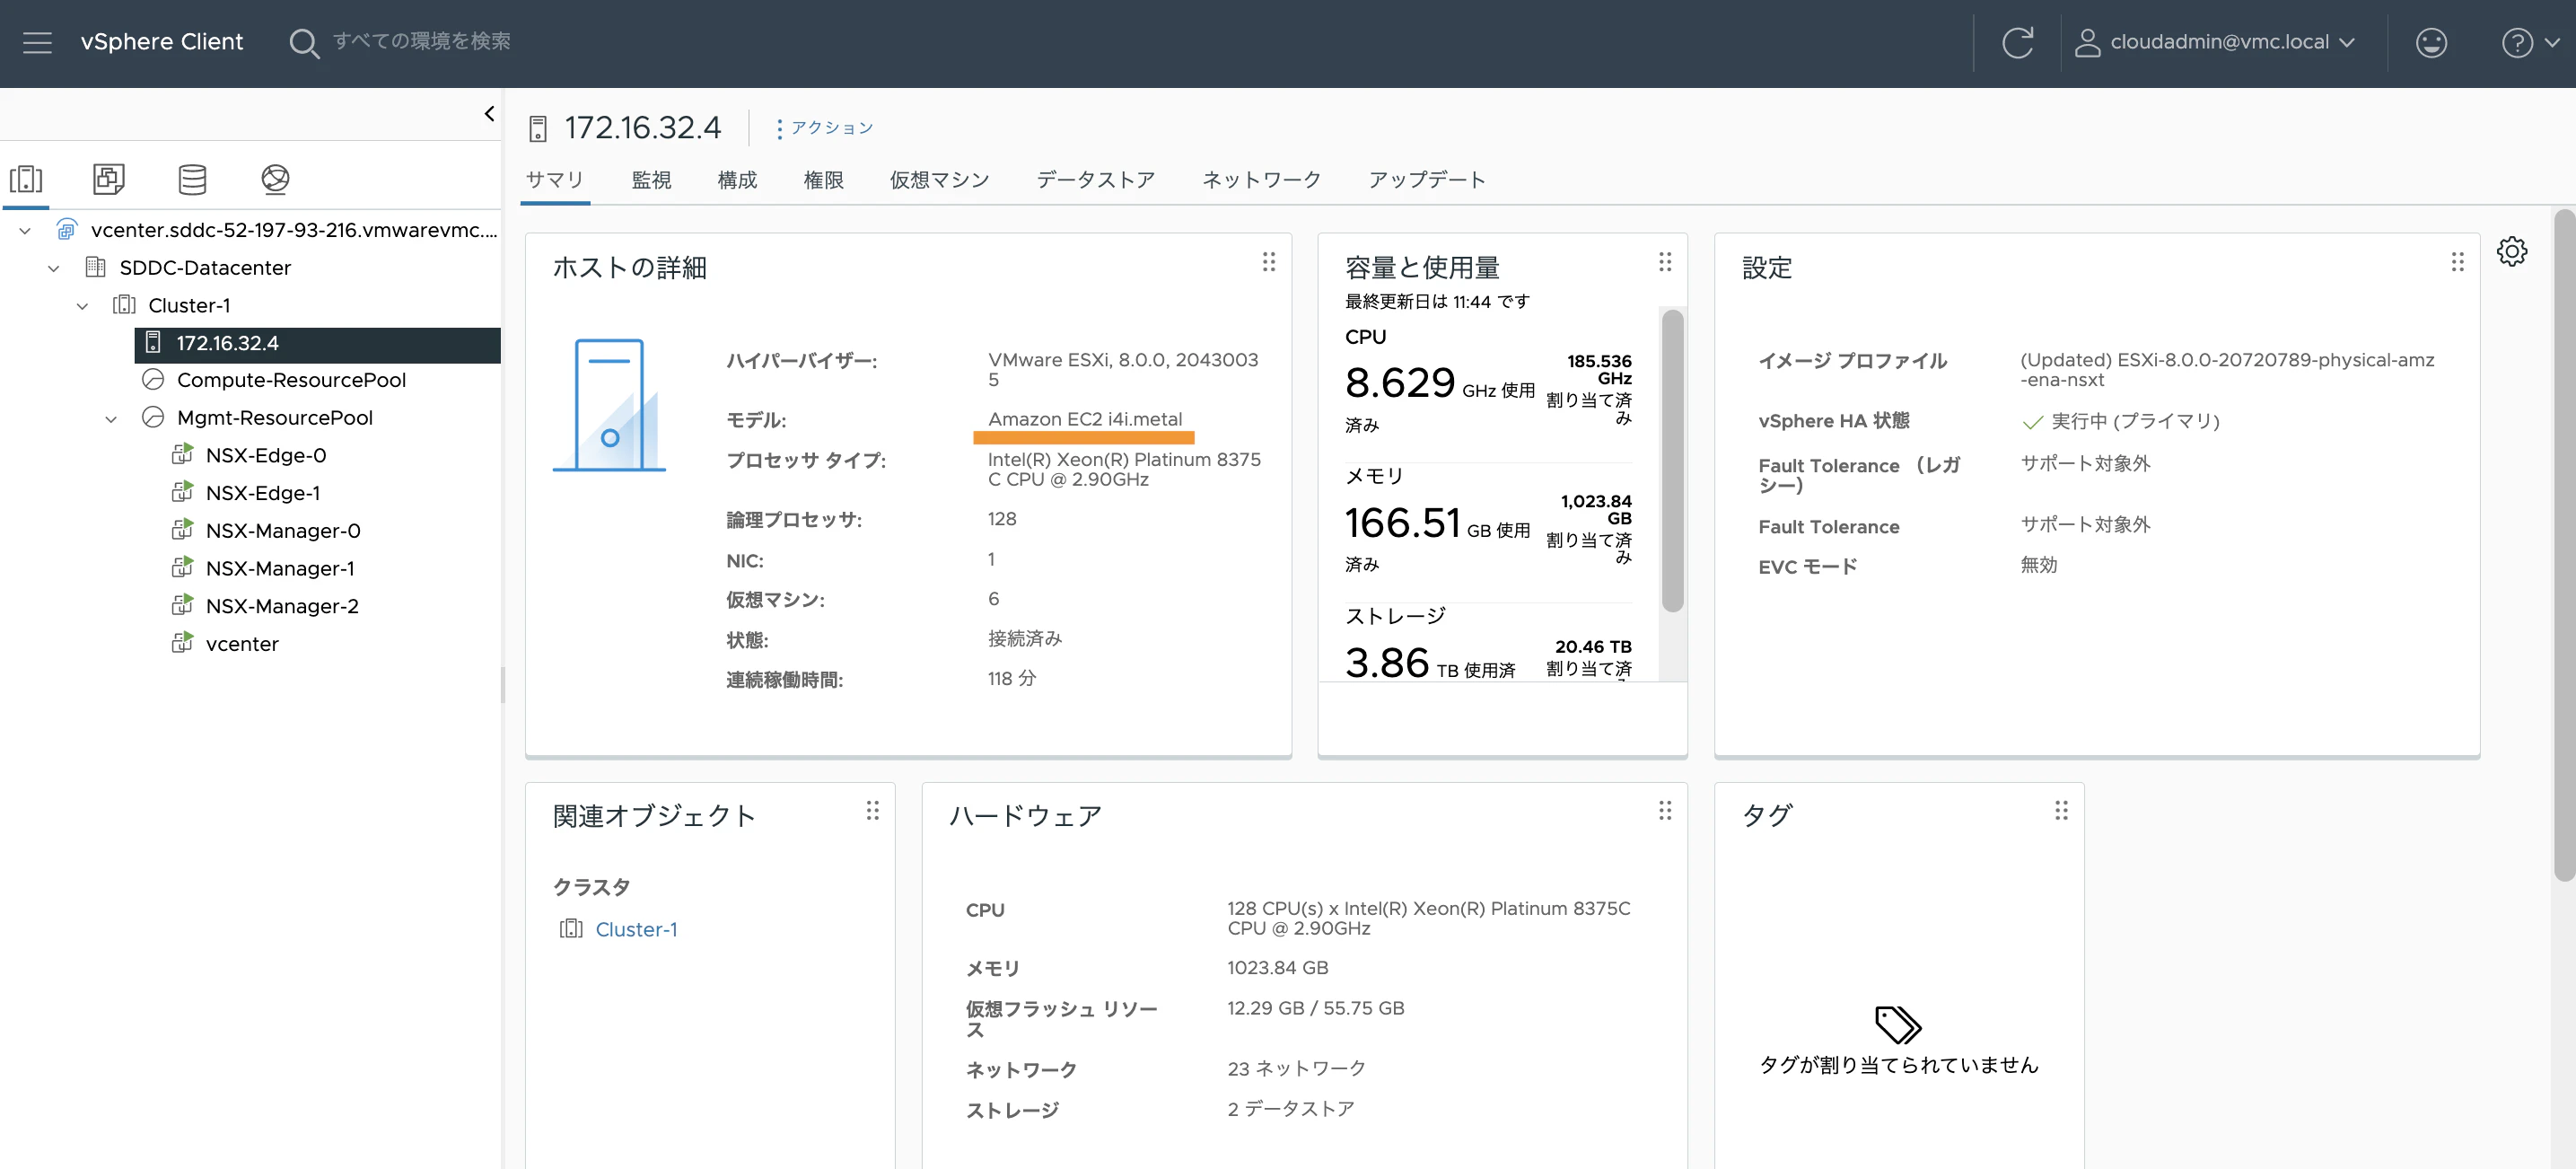This screenshot has width=2576, height=1169.
Task: Open the hamburger navigation menu
Action: coord(37,42)
